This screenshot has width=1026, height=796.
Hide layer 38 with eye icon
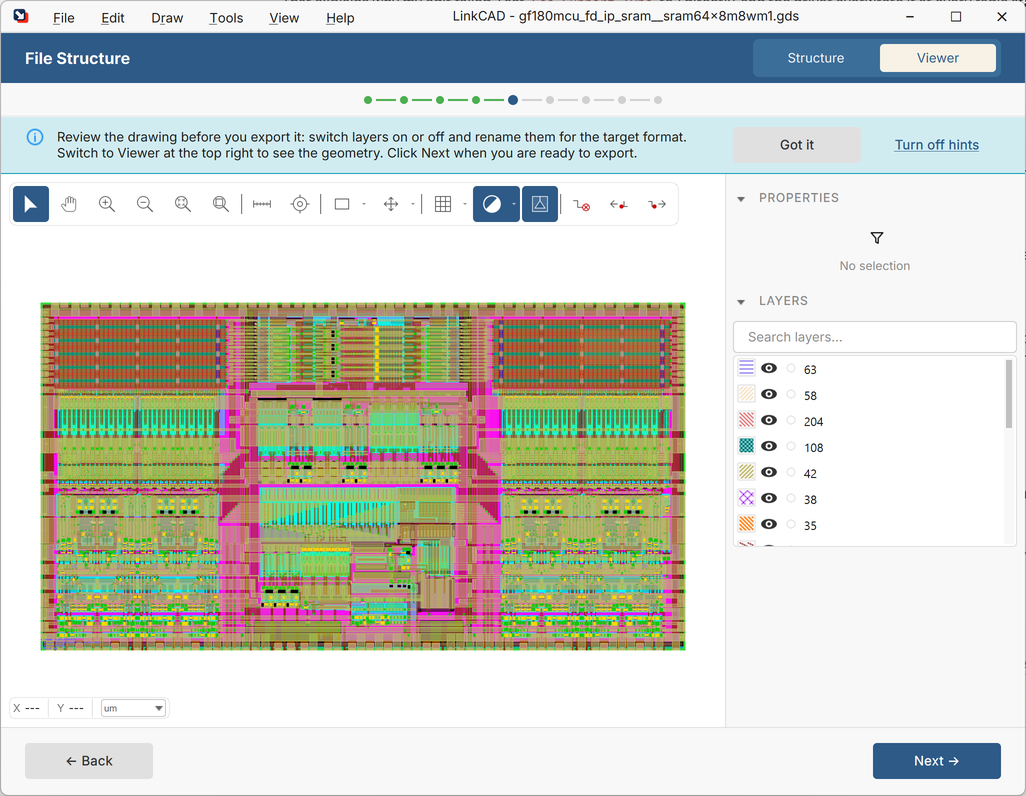tap(769, 498)
